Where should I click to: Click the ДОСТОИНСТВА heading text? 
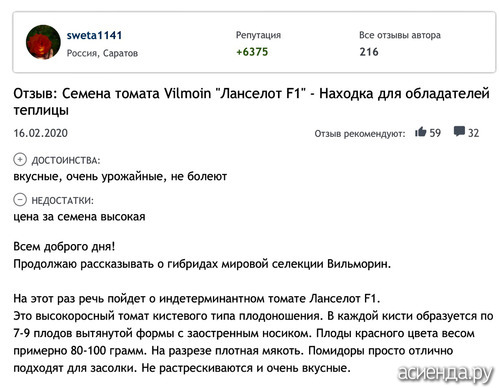tap(66, 160)
